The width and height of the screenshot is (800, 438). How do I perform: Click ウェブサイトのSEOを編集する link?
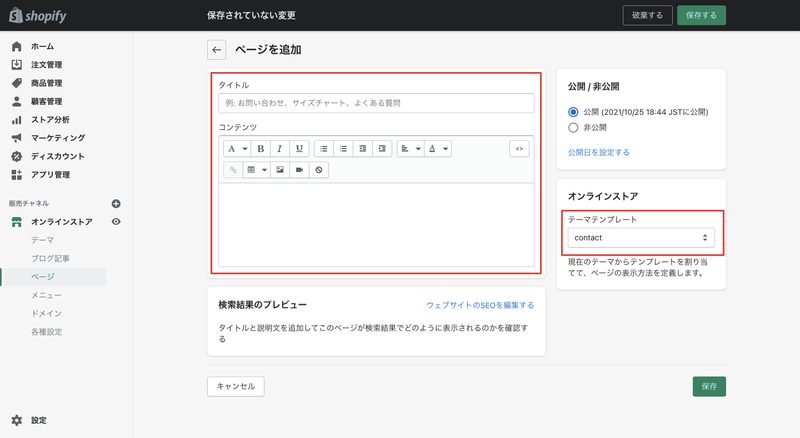[480, 305]
